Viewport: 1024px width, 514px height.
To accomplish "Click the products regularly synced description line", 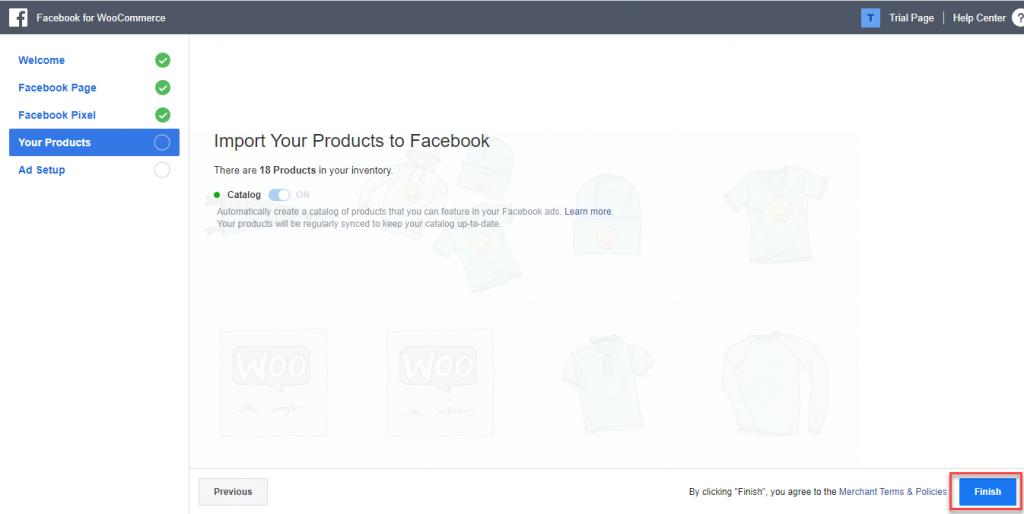I will [x=359, y=223].
